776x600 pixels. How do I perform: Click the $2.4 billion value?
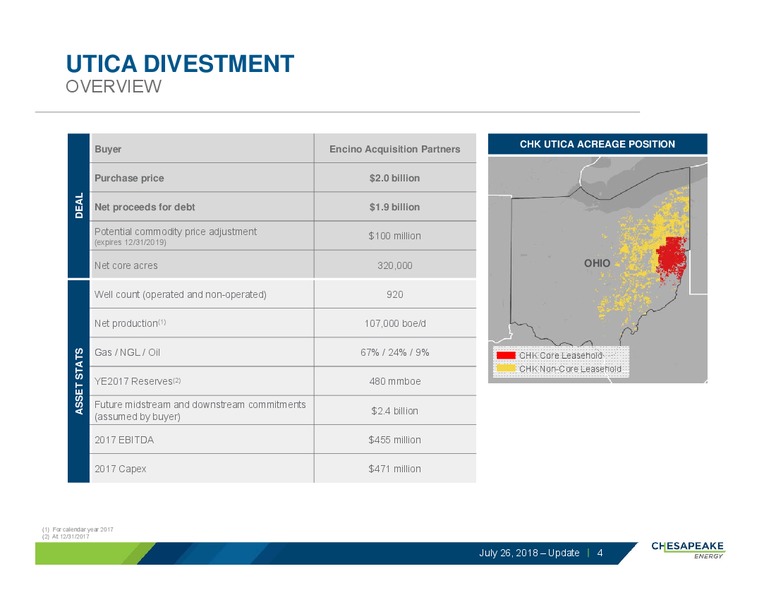(394, 411)
